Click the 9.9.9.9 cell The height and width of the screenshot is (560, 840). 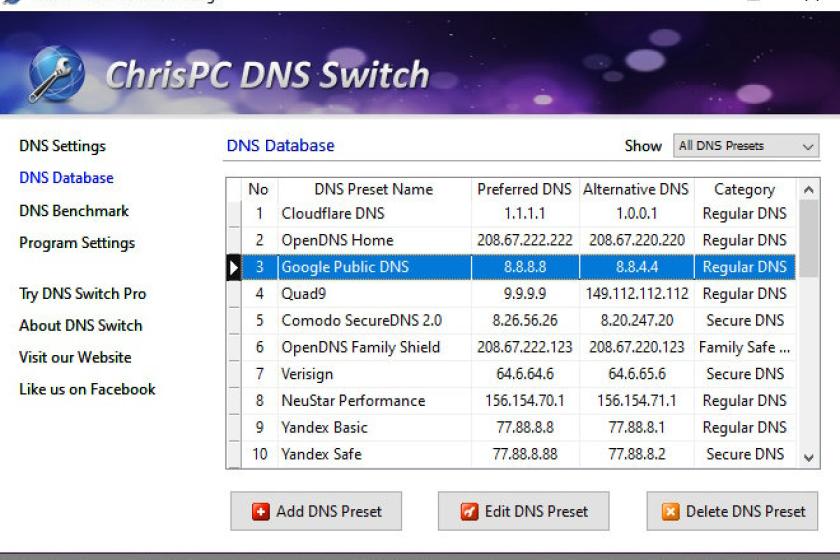(525, 294)
